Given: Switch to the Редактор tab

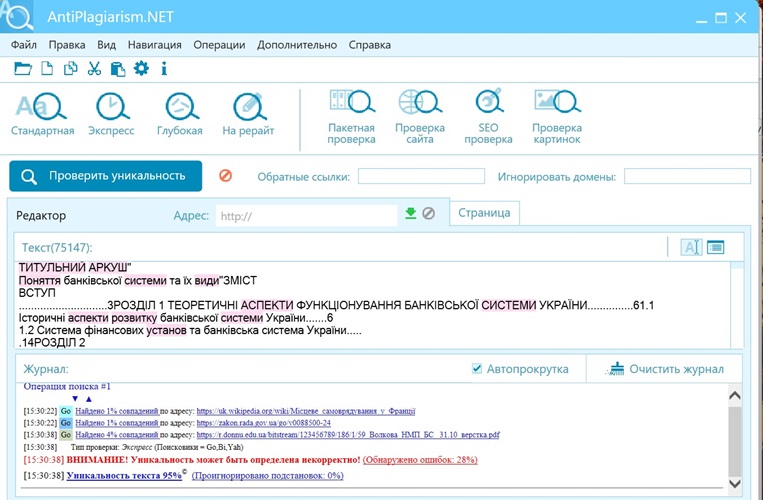Looking at the screenshot, I should point(41,215).
